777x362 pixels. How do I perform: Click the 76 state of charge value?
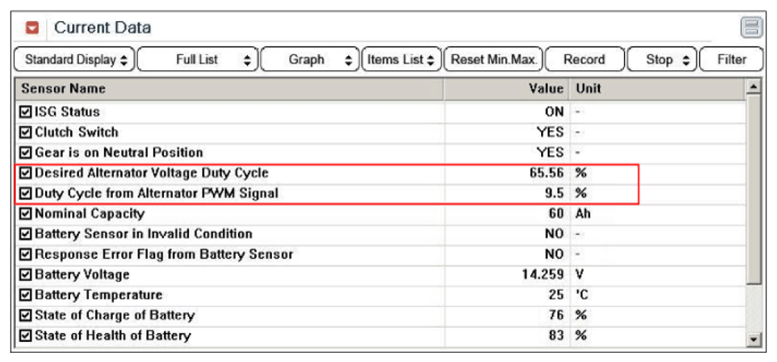(x=556, y=315)
